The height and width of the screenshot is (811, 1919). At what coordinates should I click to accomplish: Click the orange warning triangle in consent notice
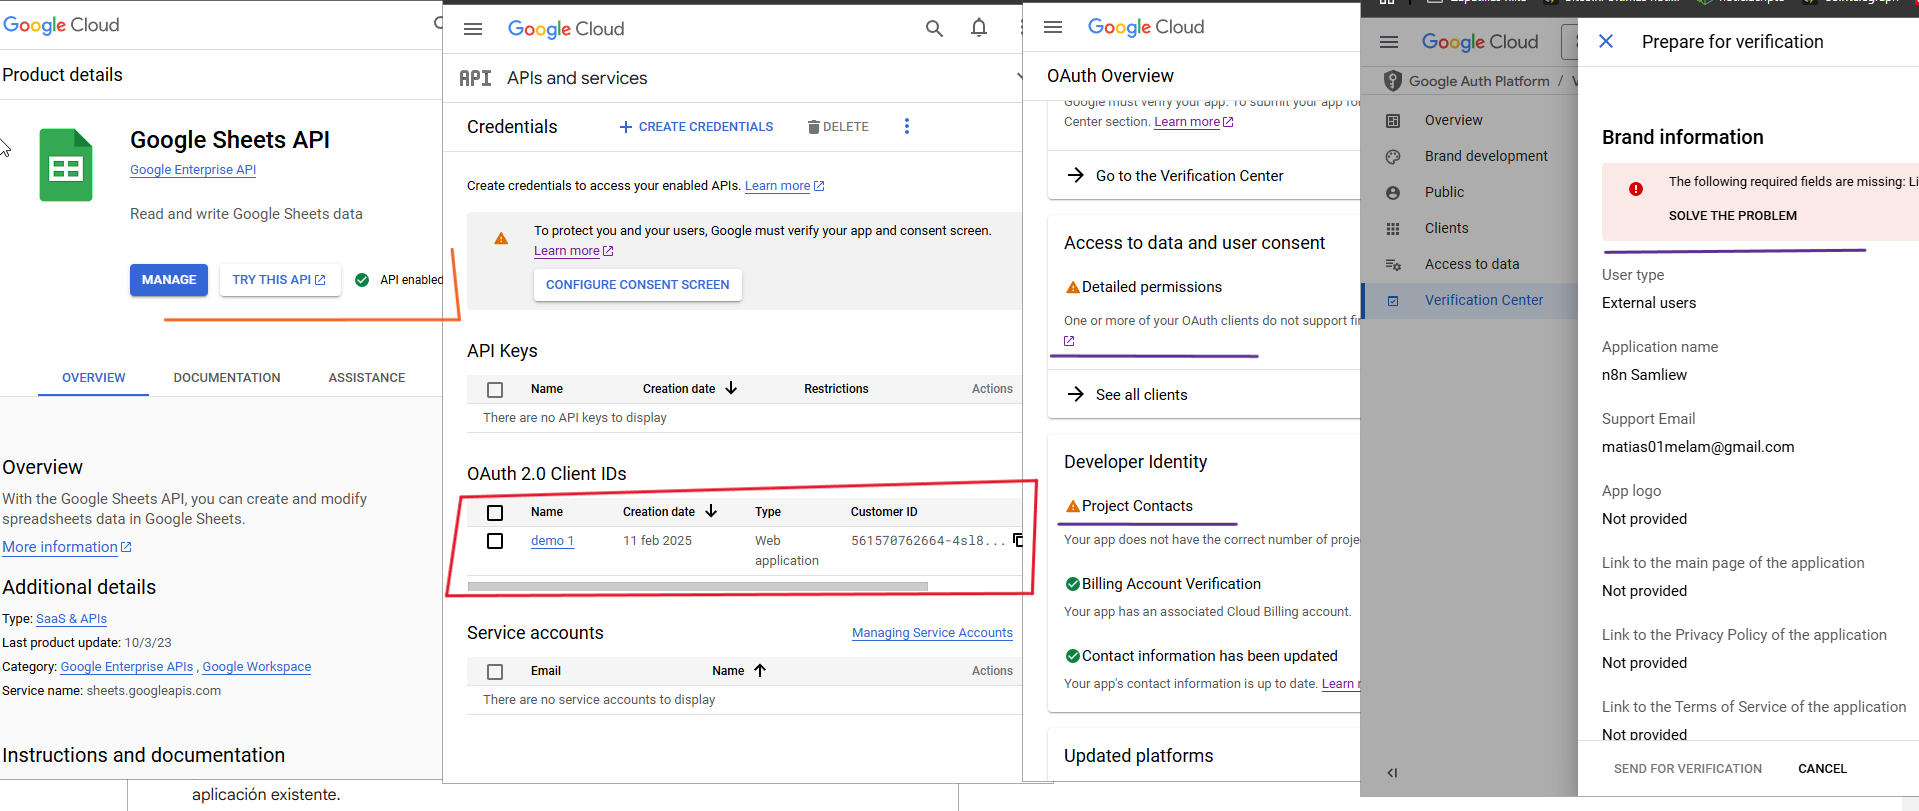pos(501,238)
